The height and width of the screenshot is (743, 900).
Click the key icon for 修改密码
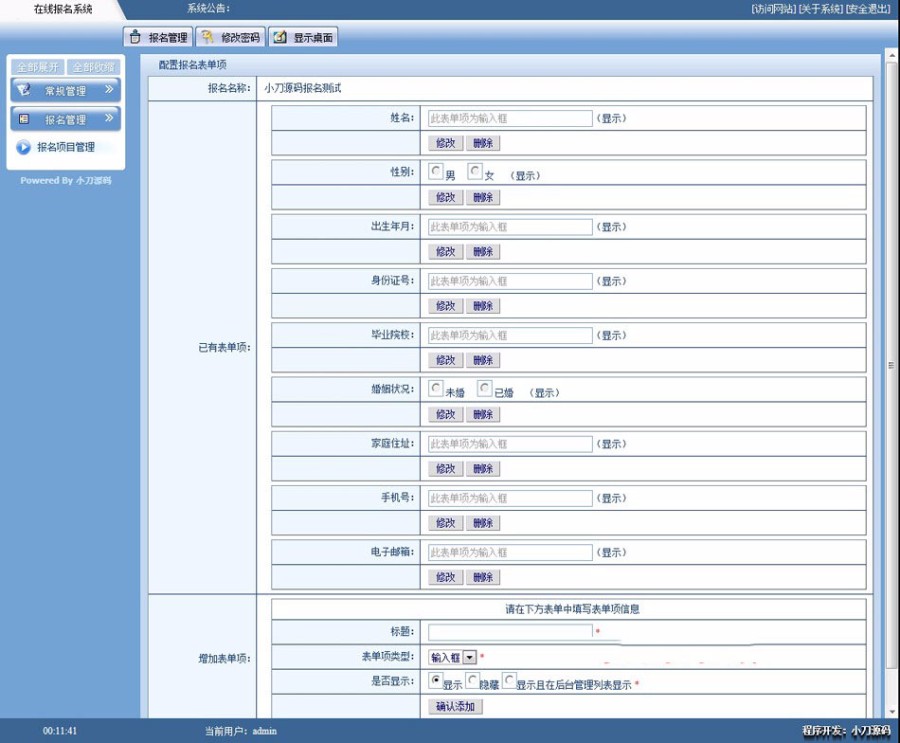(x=206, y=36)
